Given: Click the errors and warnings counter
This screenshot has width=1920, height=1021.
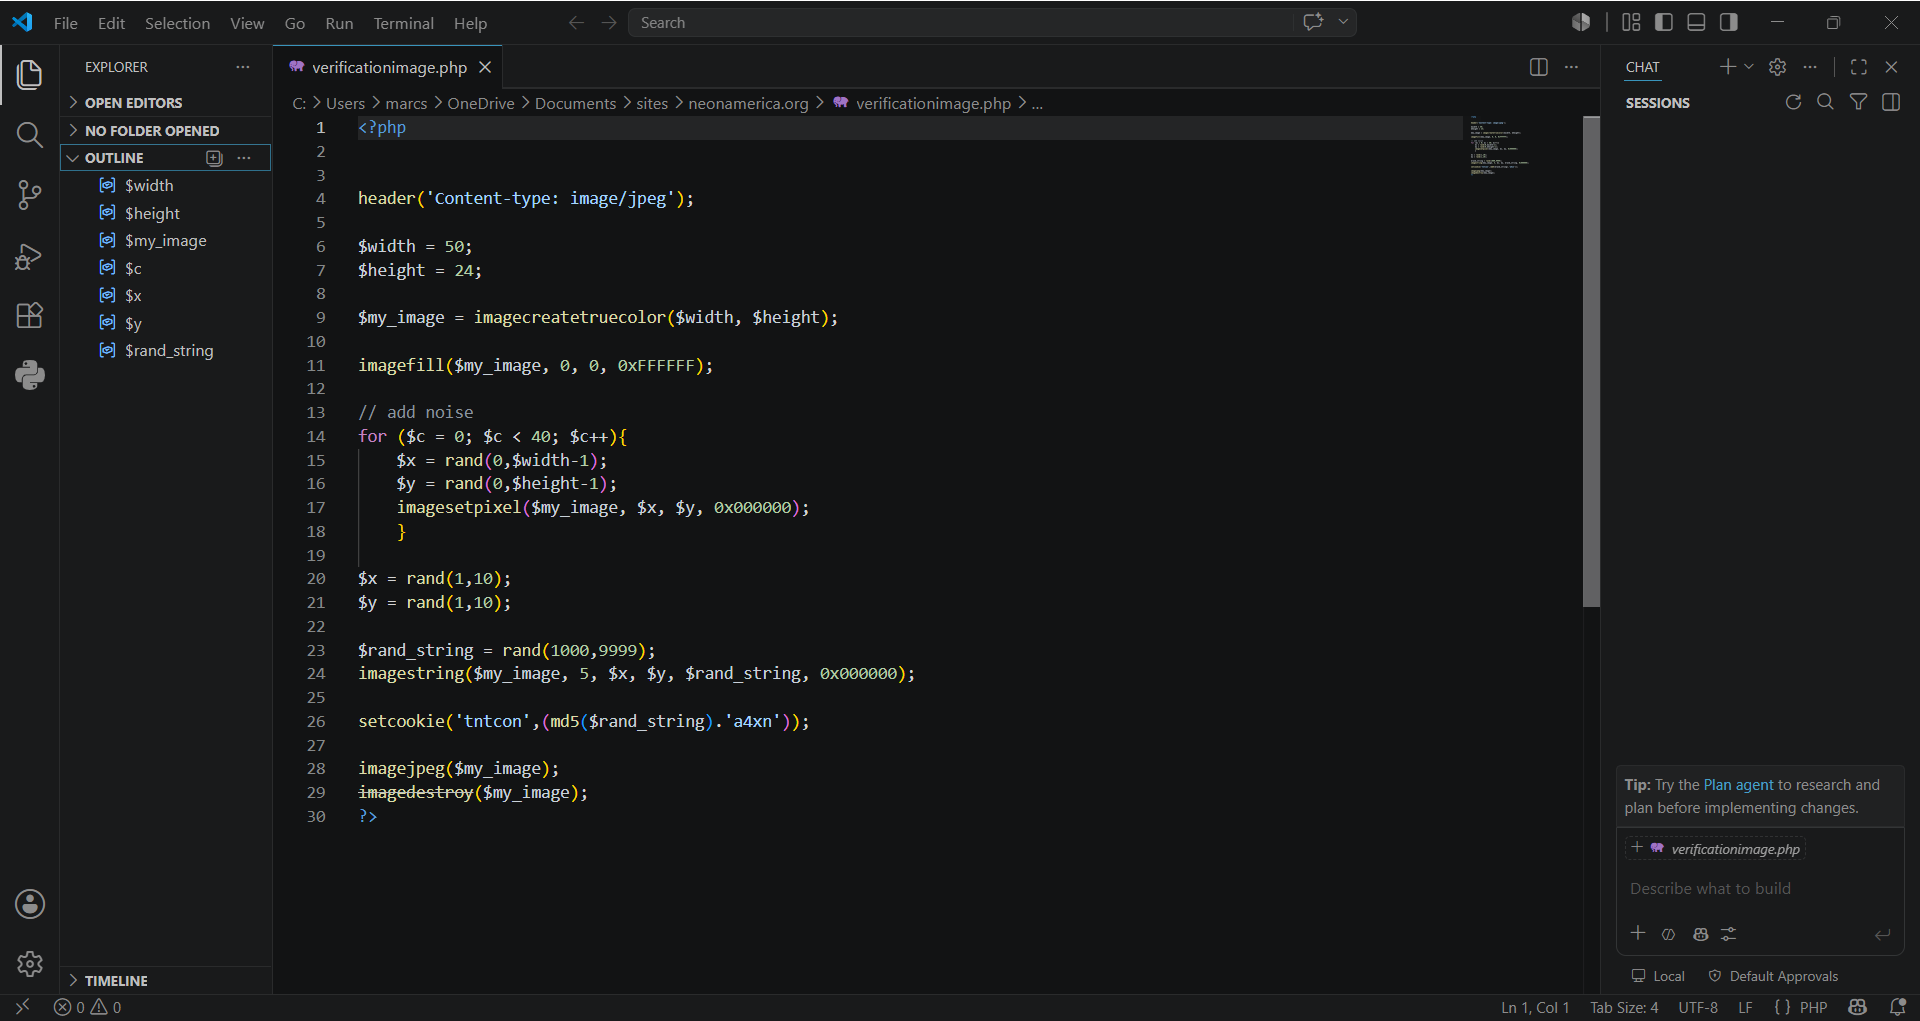Looking at the screenshot, I should coord(88,1007).
